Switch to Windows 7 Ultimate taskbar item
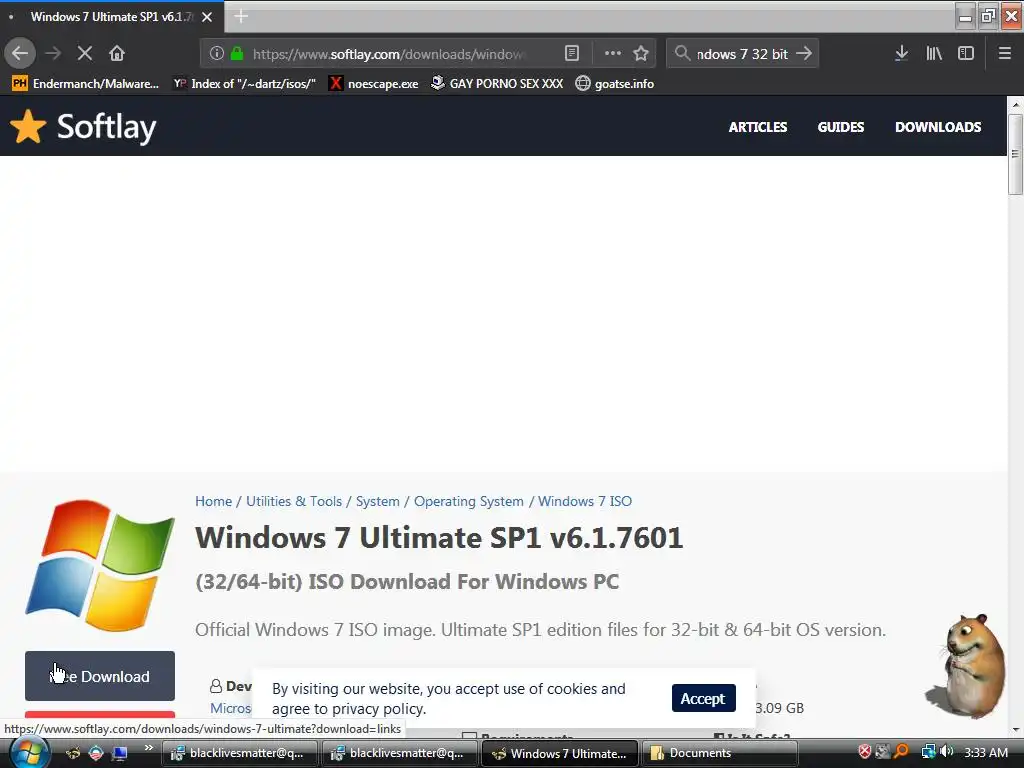The height and width of the screenshot is (768, 1024). pos(559,753)
